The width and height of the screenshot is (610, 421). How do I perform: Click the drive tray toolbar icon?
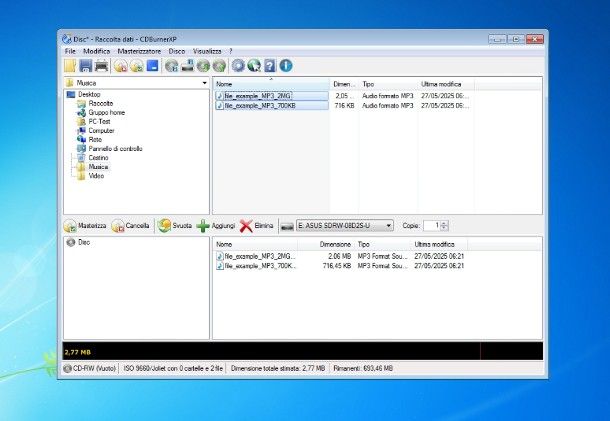(x=188, y=66)
